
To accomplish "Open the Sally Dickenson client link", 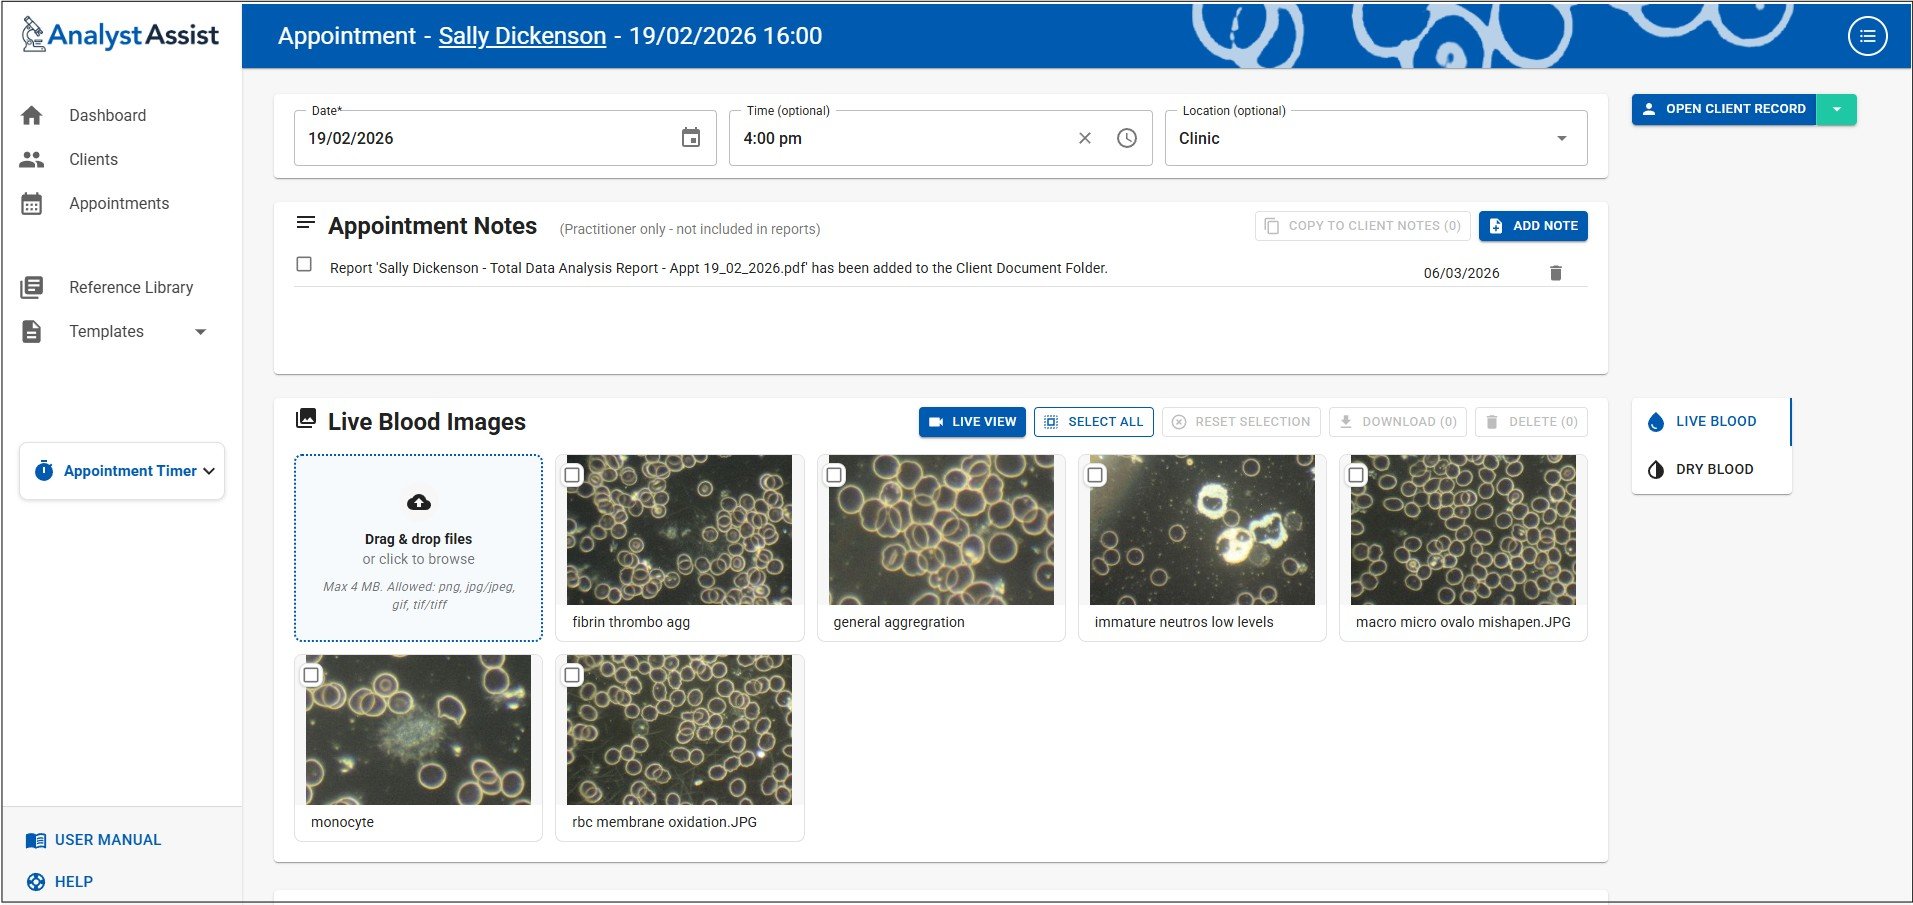I will (x=522, y=36).
